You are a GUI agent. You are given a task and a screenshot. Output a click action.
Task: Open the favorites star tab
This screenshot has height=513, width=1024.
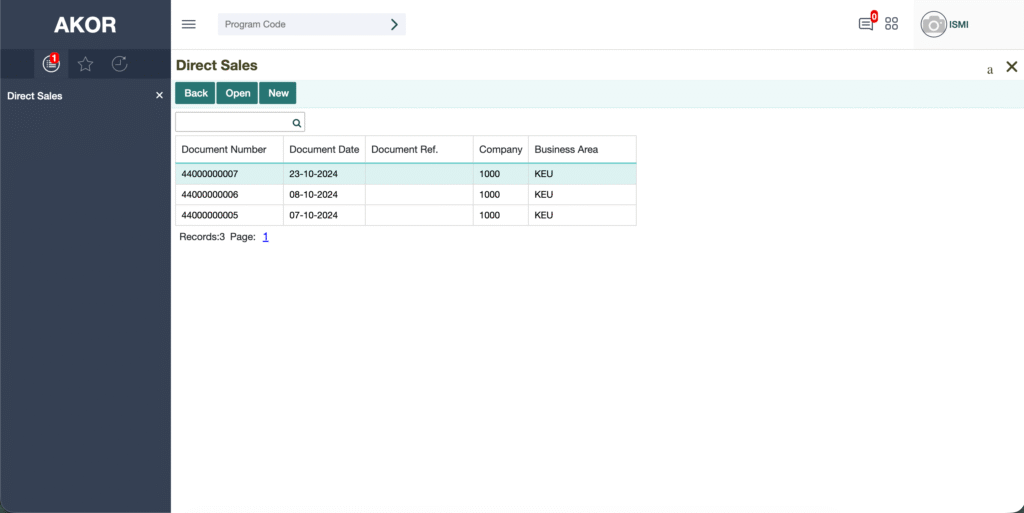(x=86, y=64)
